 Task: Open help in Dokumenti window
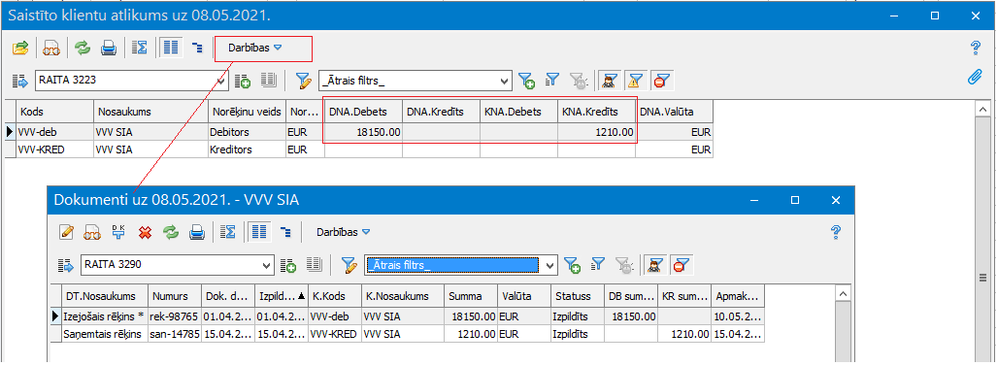click(x=837, y=233)
